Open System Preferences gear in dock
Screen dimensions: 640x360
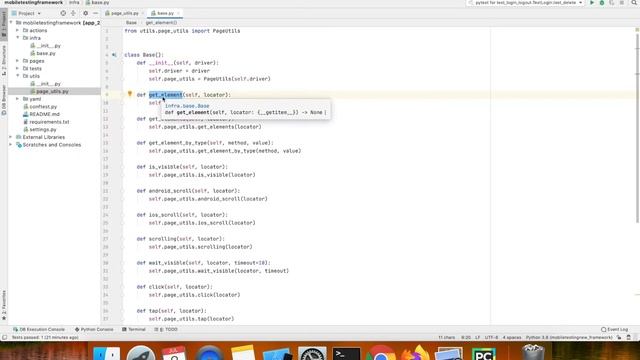click(x=312, y=353)
